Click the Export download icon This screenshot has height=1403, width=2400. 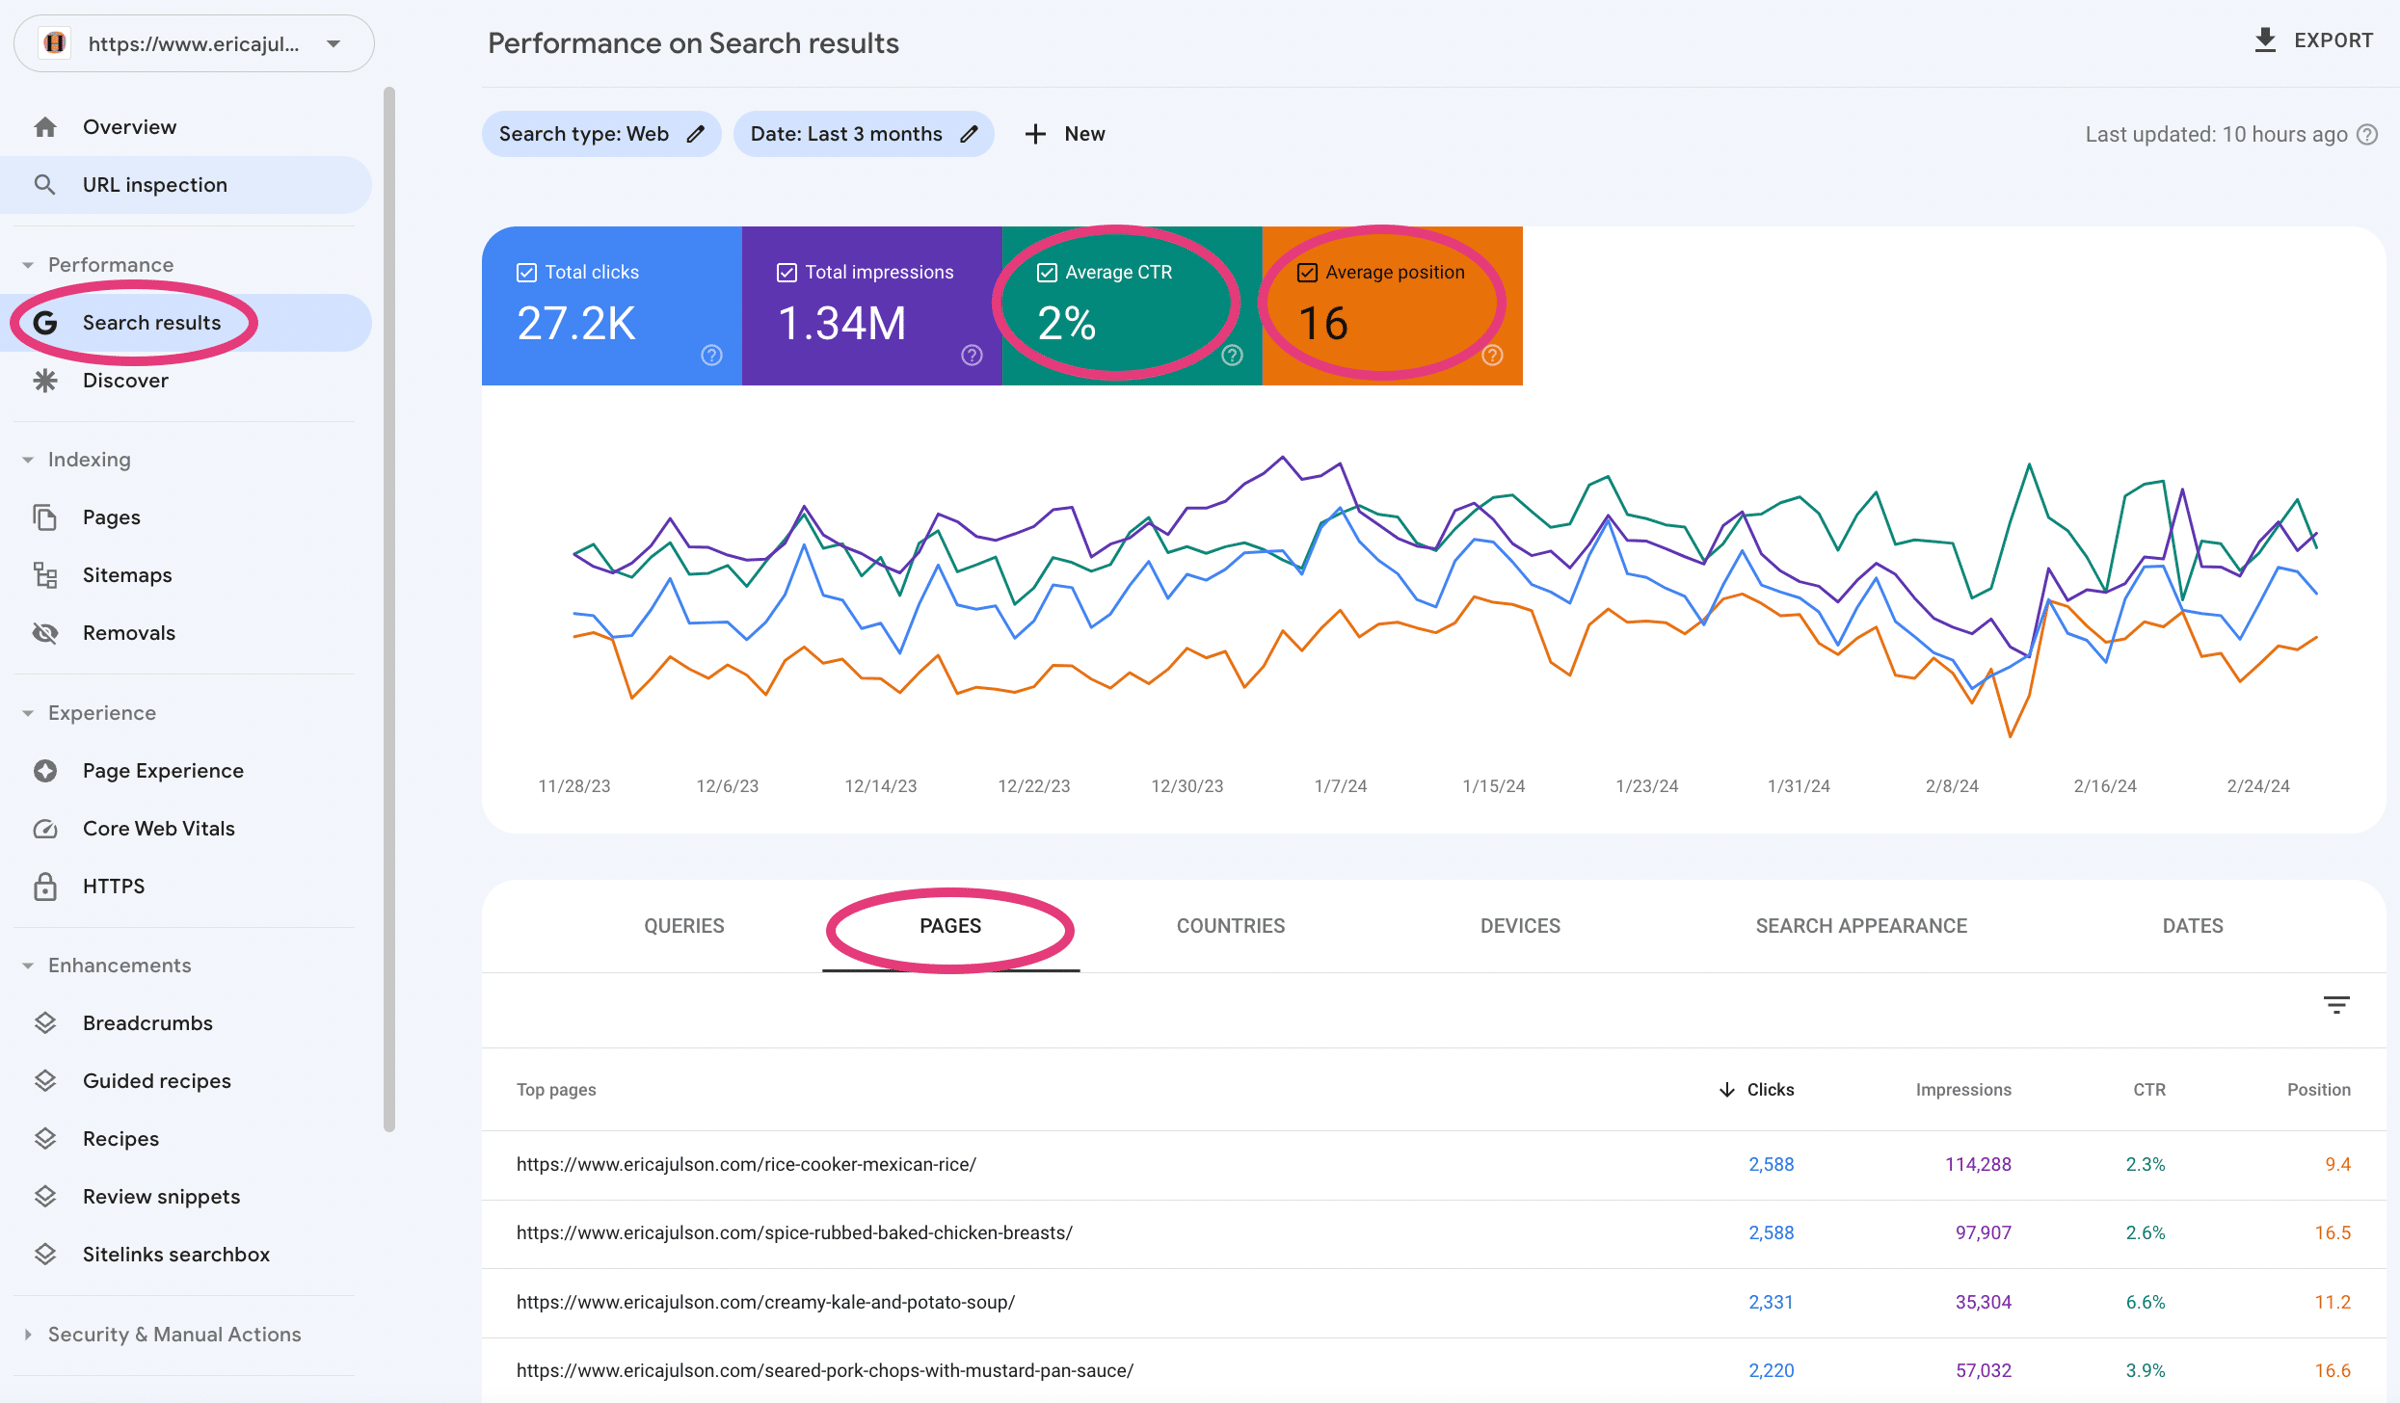pyautogui.click(x=2265, y=40)
